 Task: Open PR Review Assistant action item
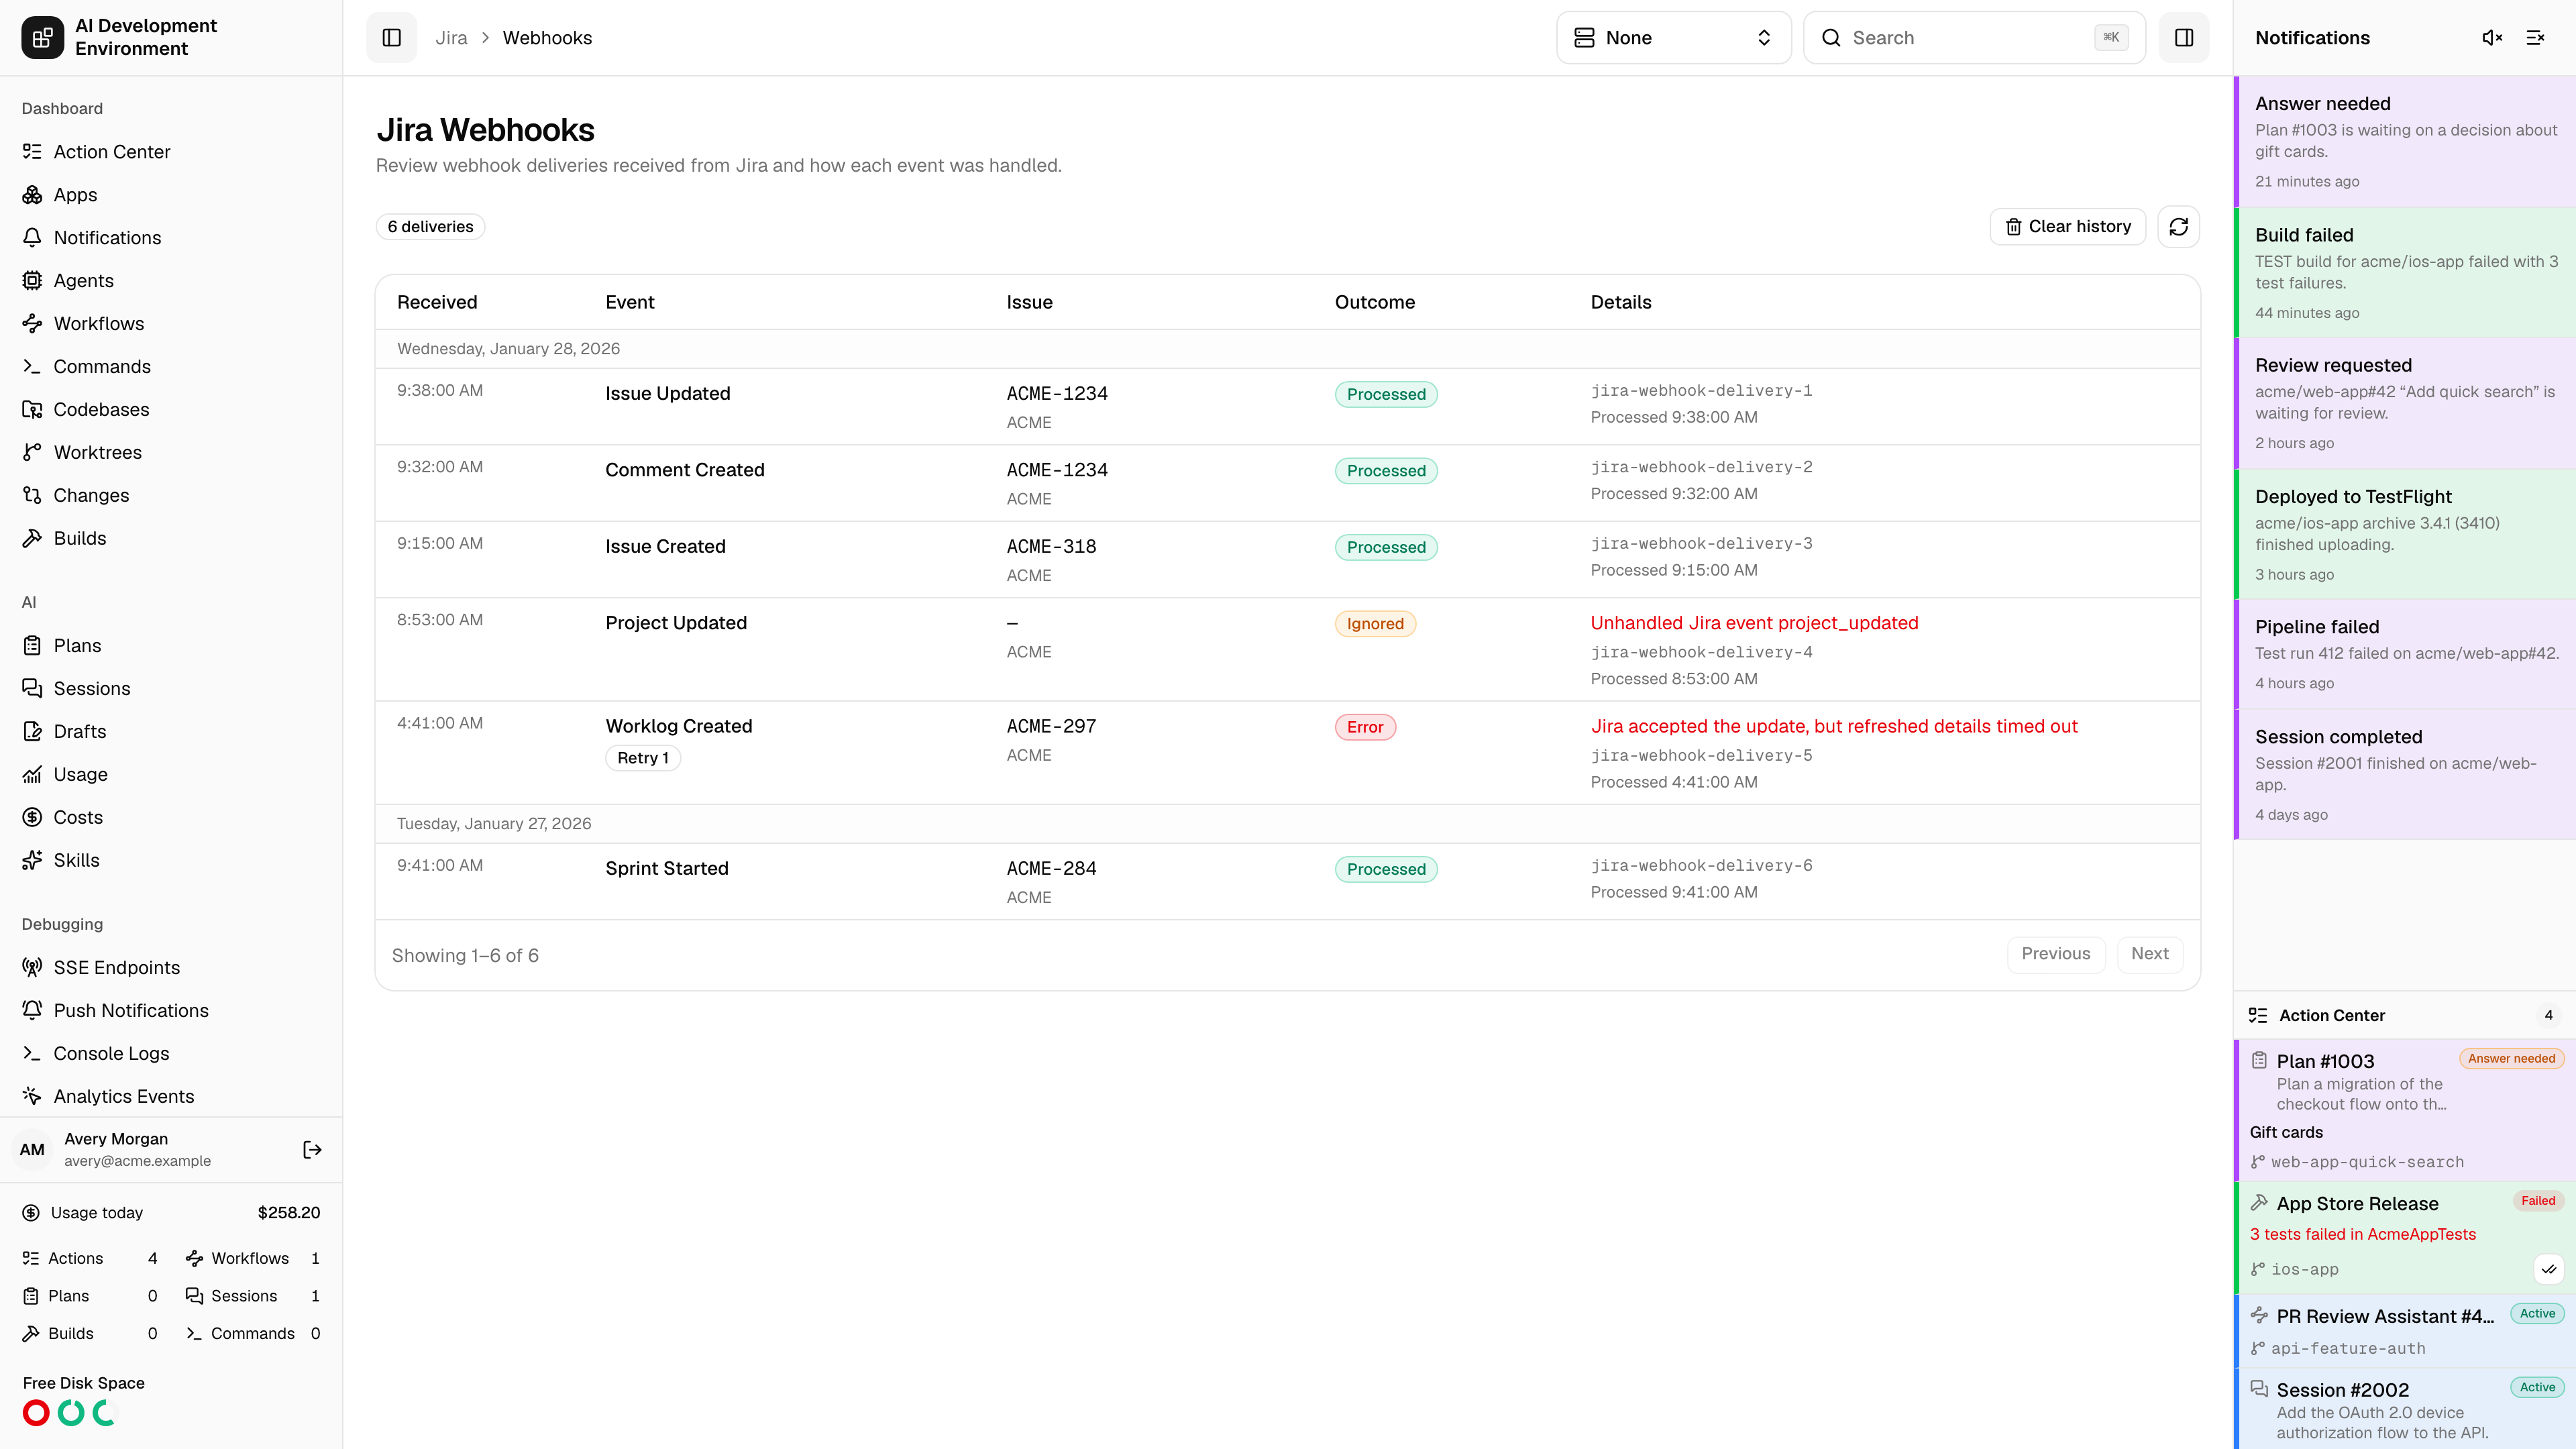coord(2404,1331)
